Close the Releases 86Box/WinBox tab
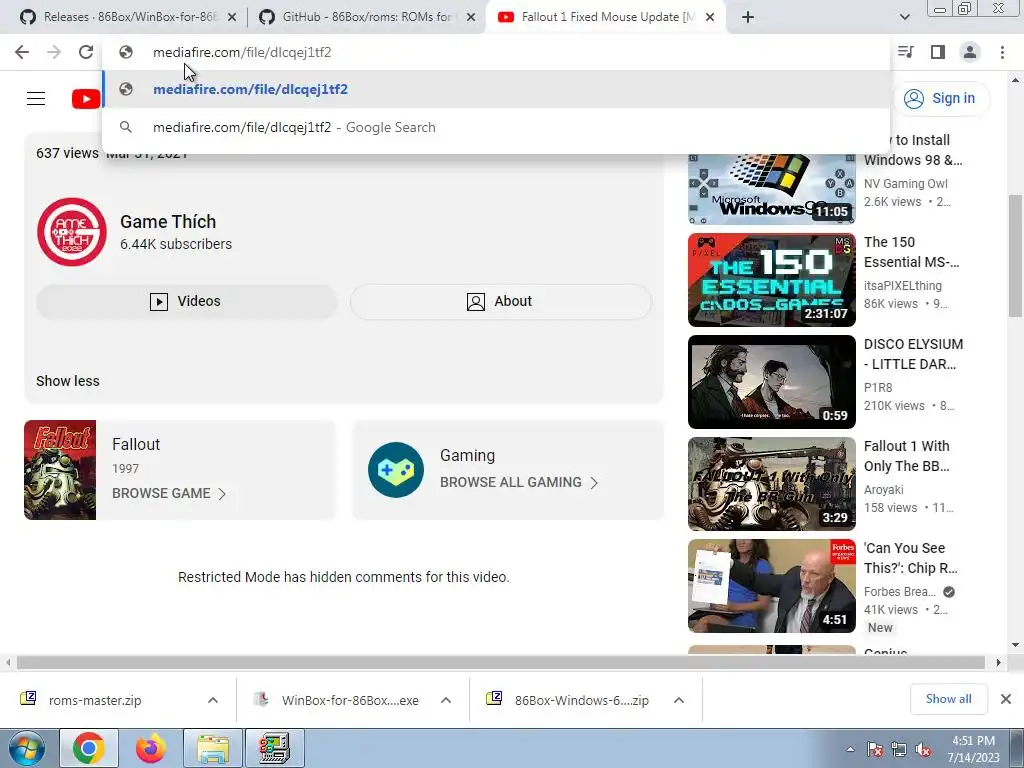The height and width of the screenshot is (768, 1024). 232,18
